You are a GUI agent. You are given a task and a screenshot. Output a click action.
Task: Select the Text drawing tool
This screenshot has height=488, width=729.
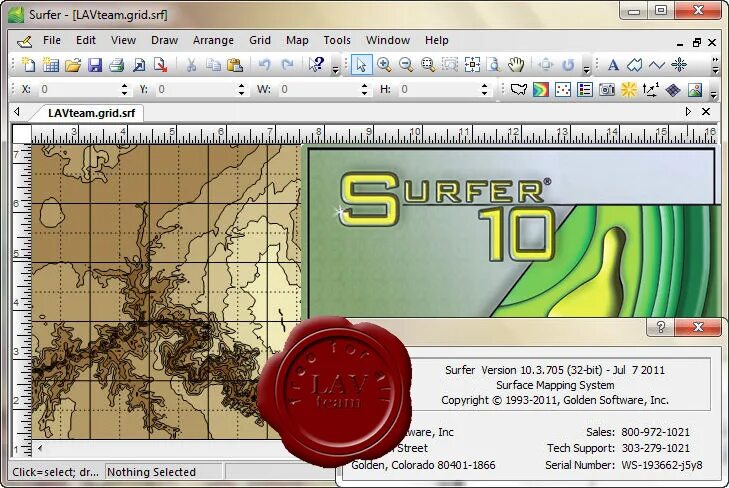point(613,65)
